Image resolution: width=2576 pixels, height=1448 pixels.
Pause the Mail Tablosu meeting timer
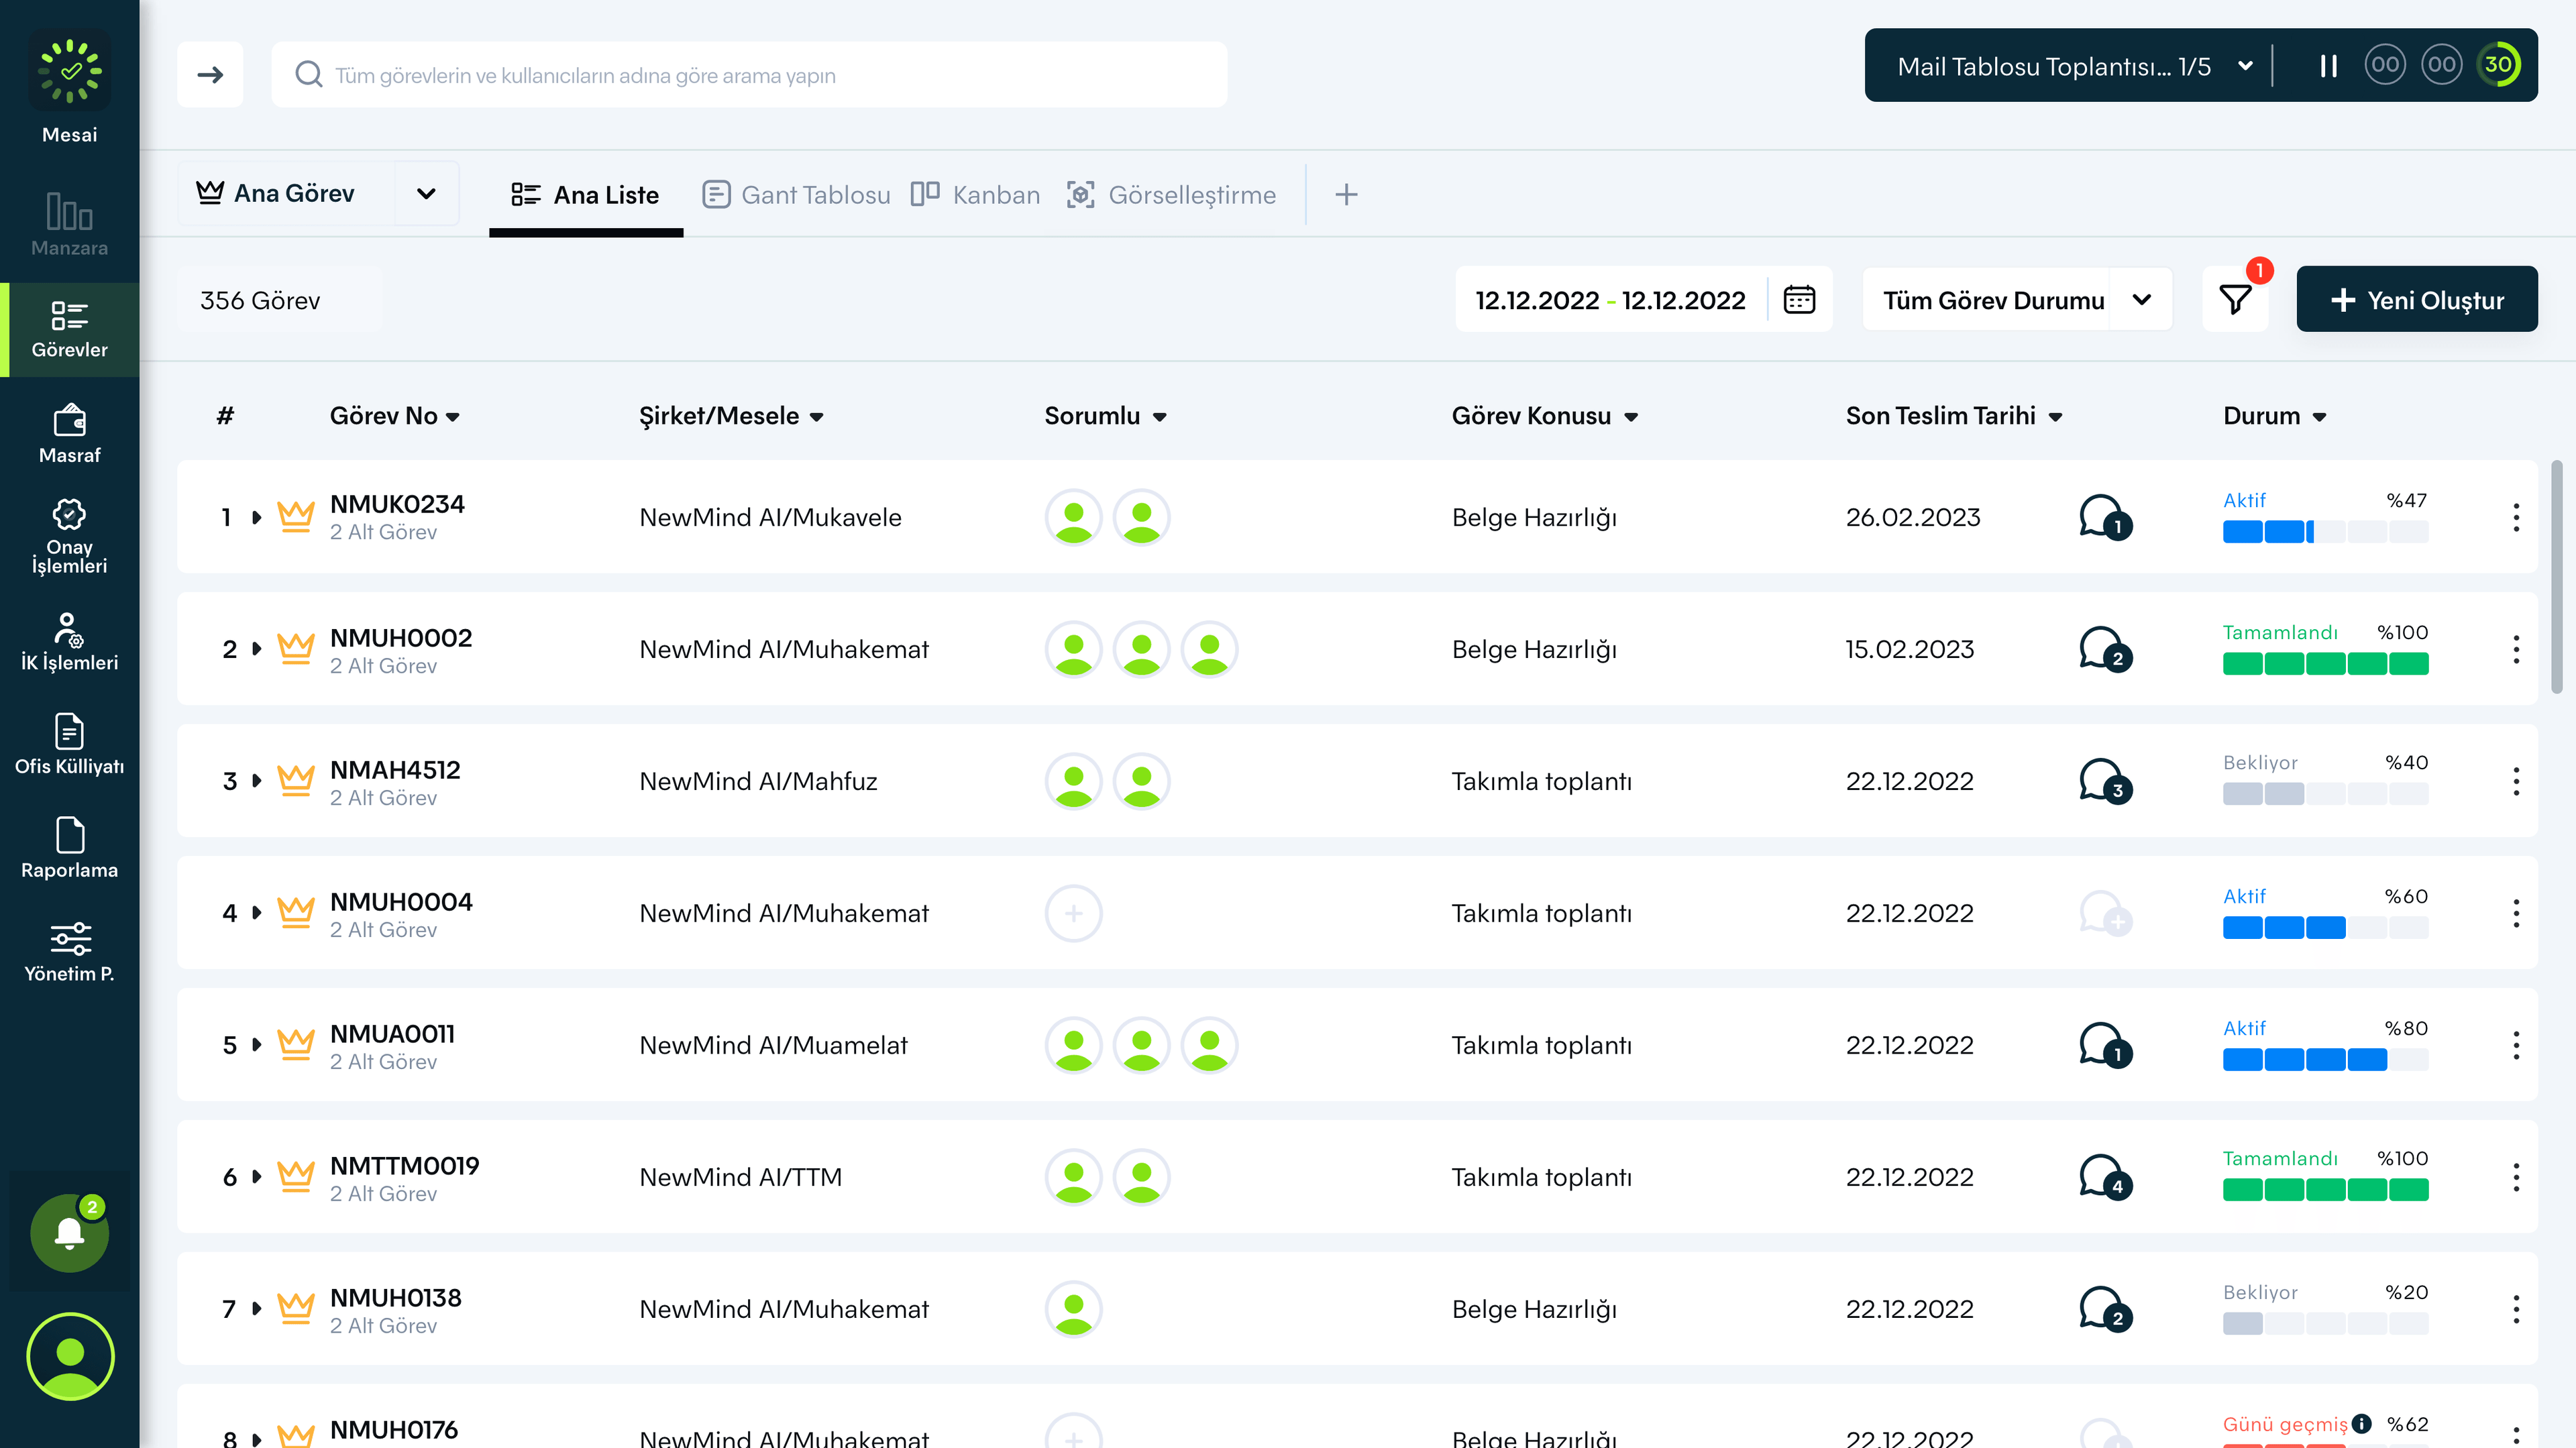2328,66
